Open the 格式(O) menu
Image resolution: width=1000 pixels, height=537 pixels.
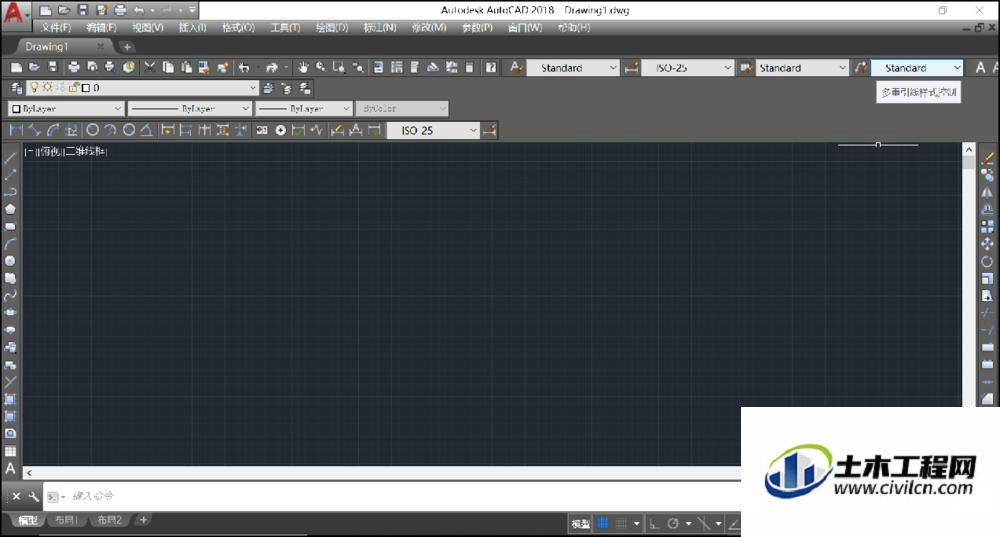(x=238, y=27)
